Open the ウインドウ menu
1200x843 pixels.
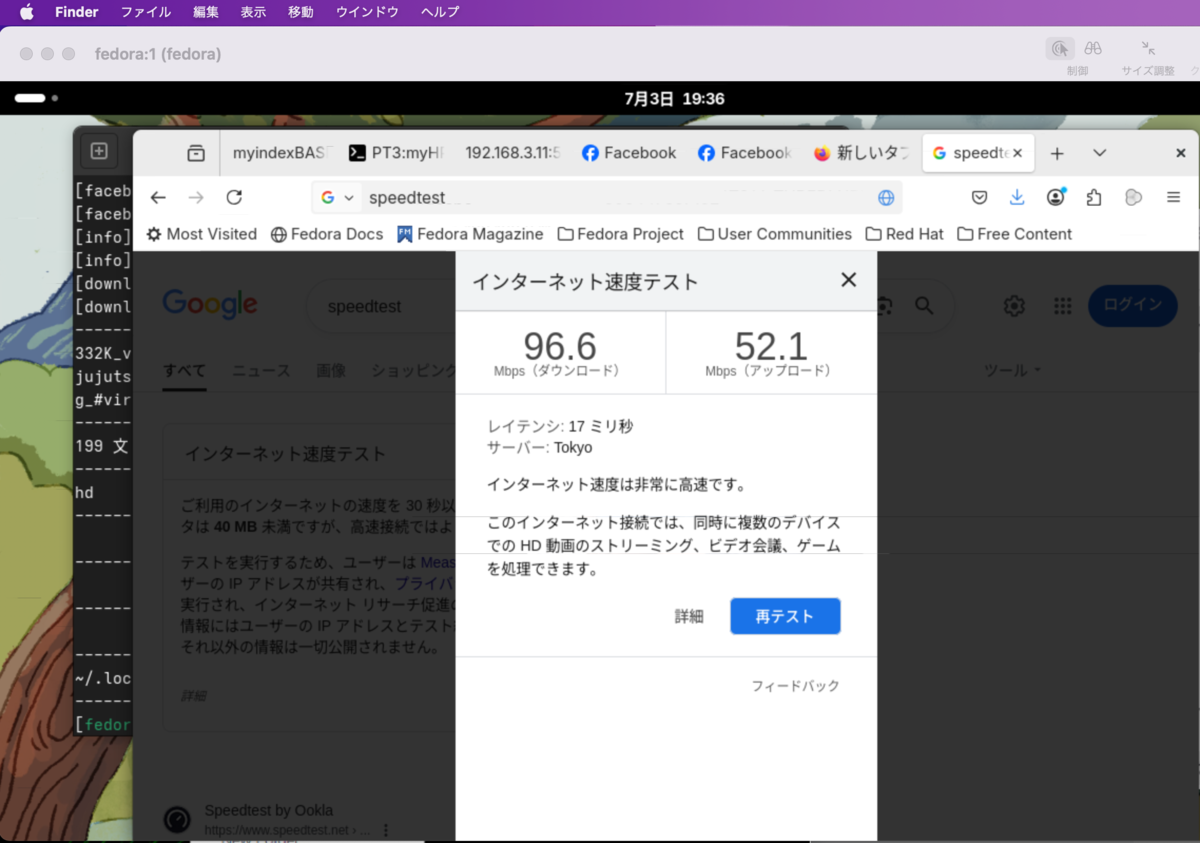pos(367,12)
